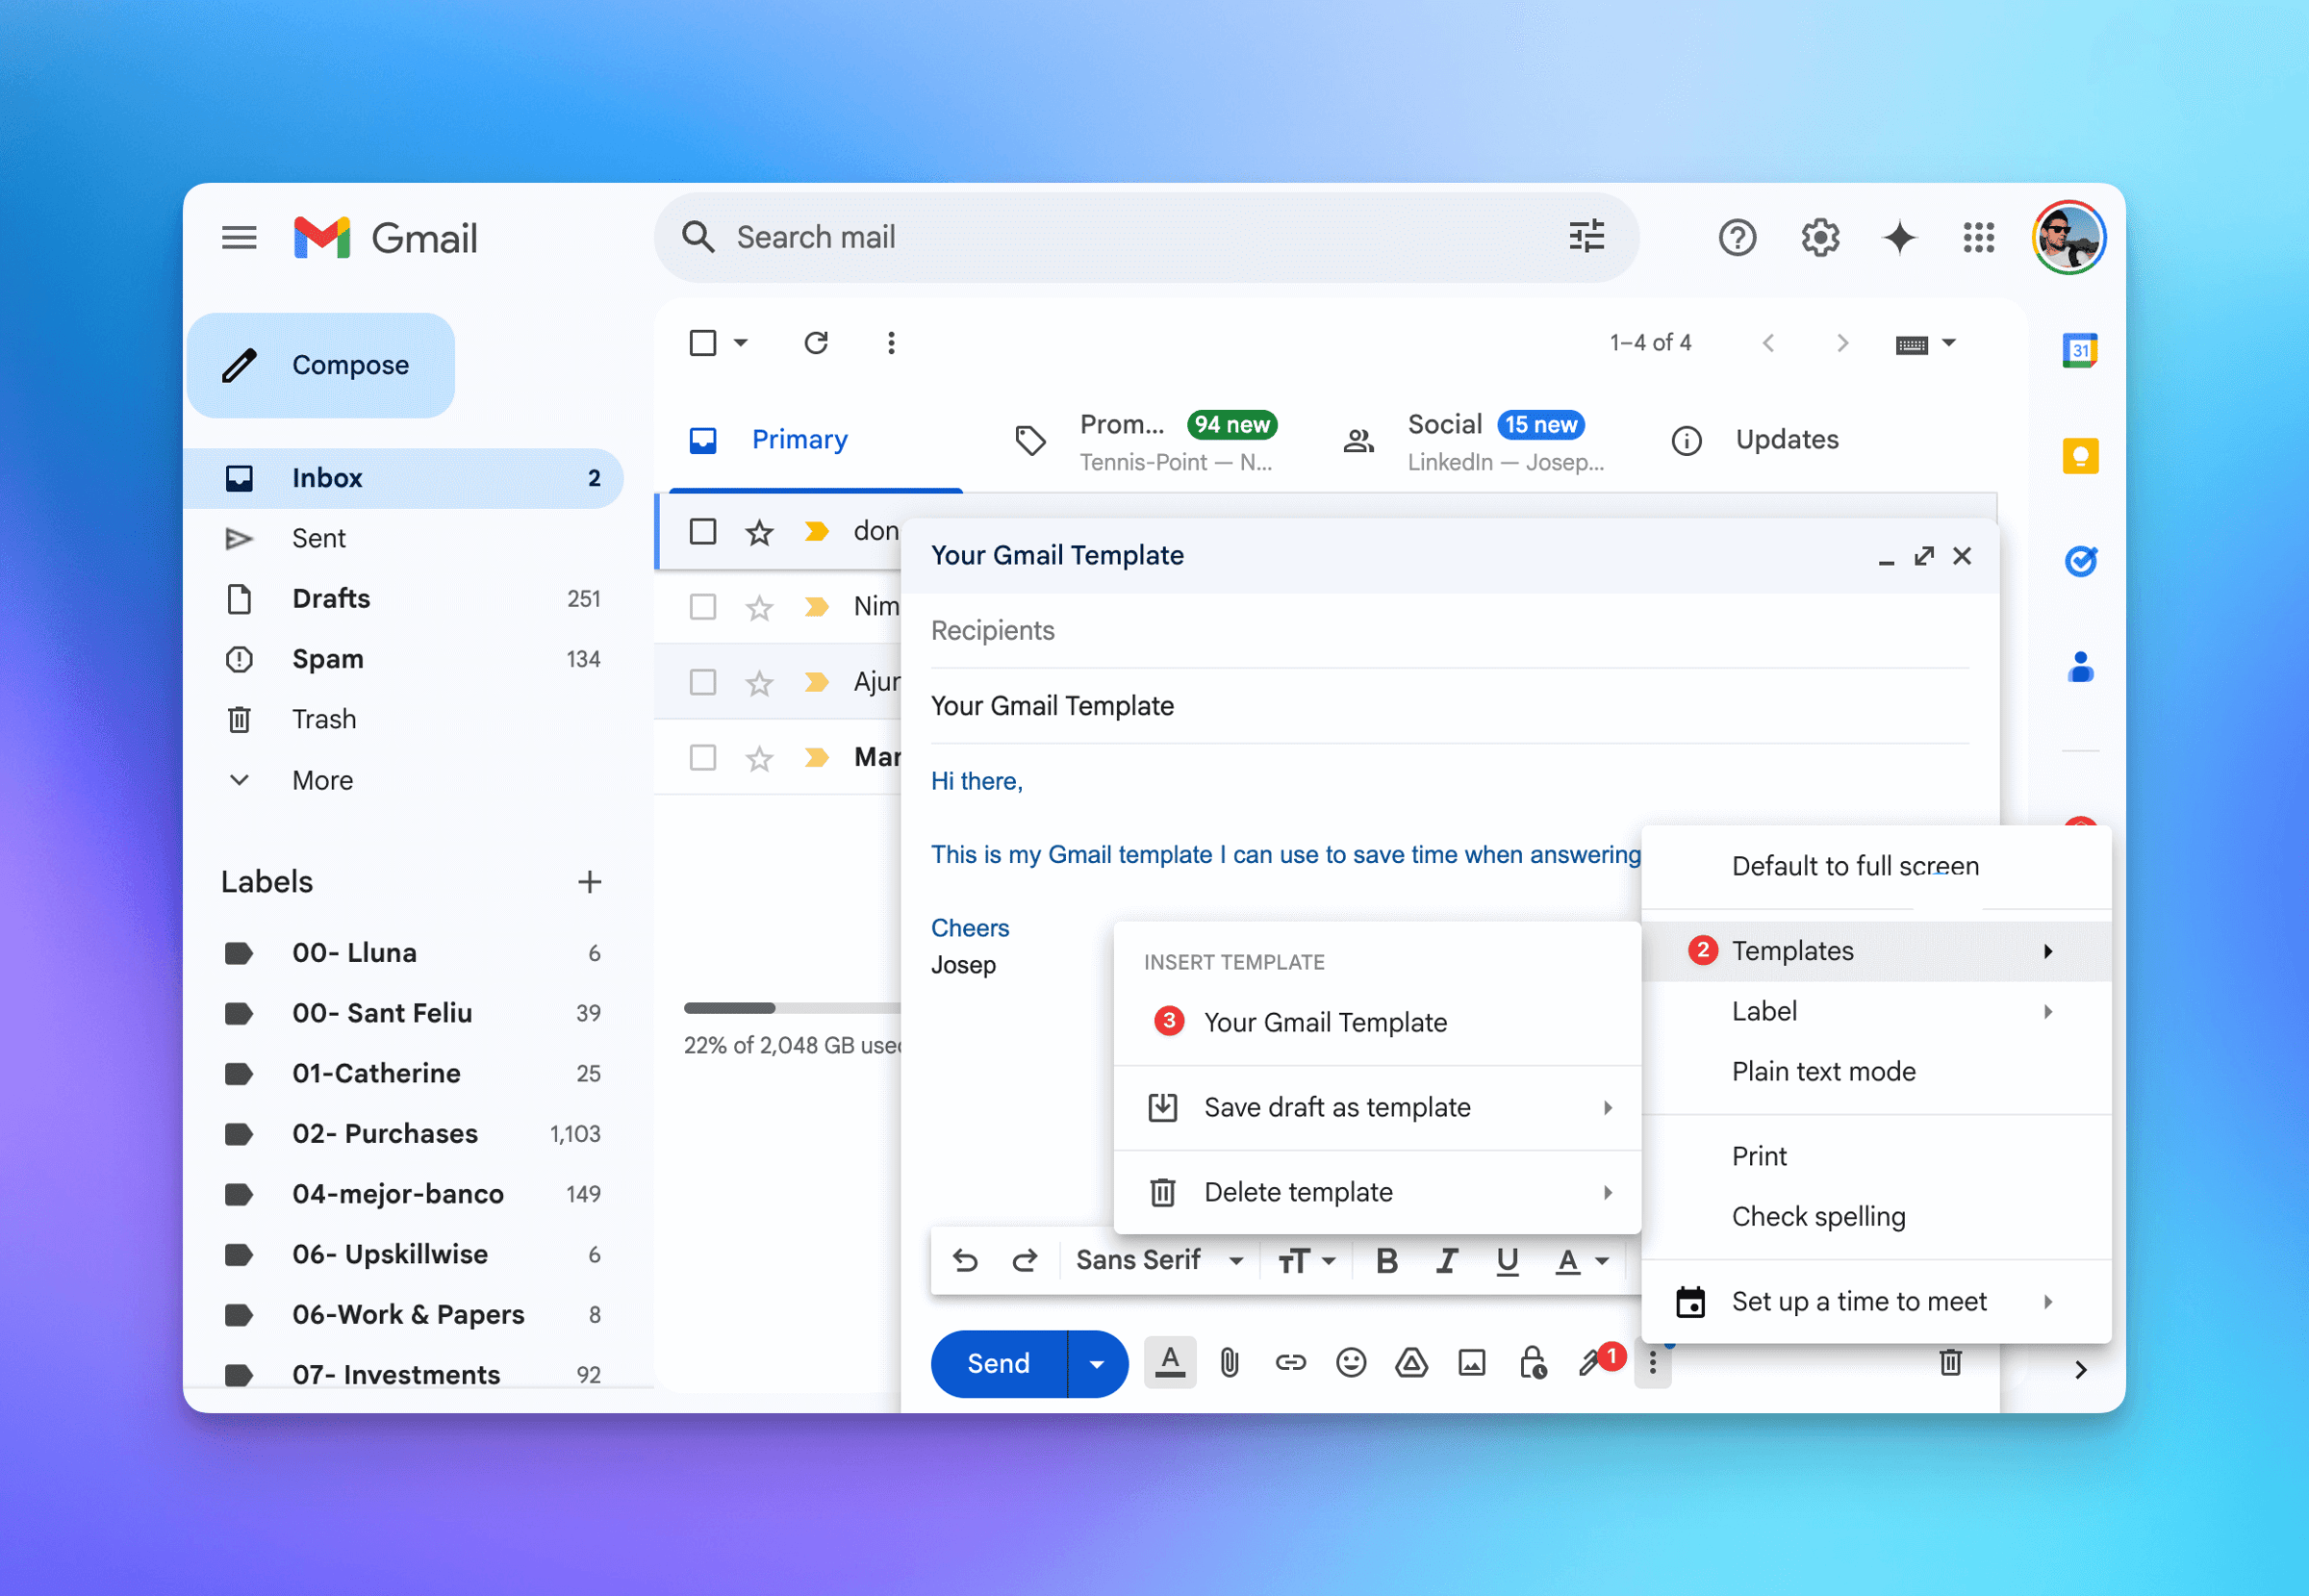Viewport: 2309px width, 1596px height.
Task: Star the 'Ajun' email
Action: tap(760, 682)
